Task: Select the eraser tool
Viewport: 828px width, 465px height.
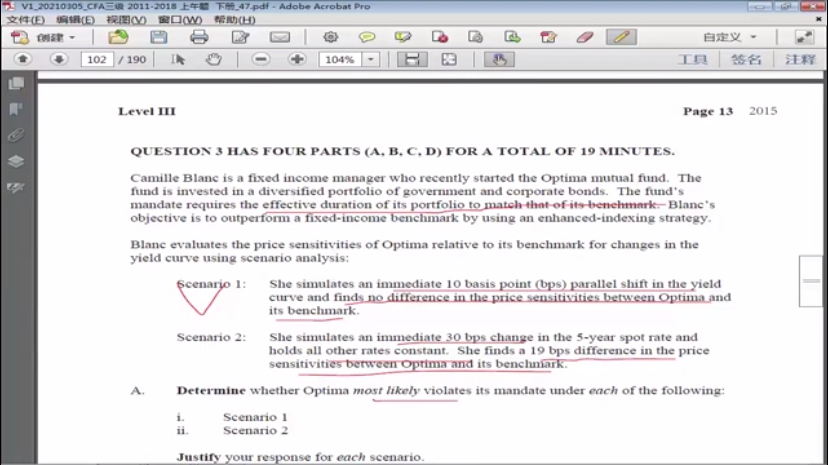Action: pos(585,37)
